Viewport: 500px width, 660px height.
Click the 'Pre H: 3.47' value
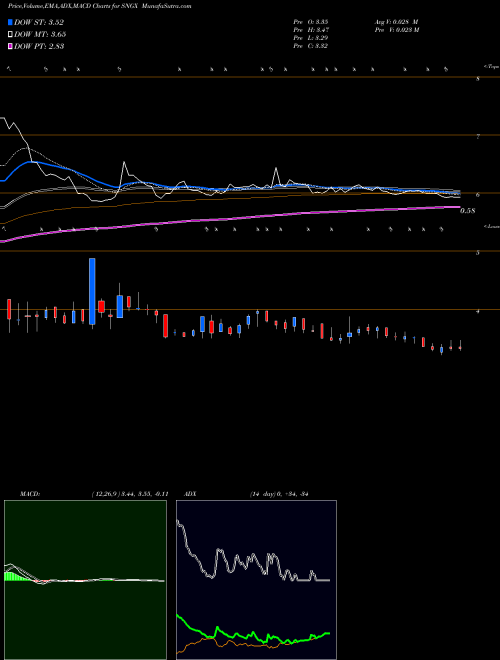pyautogui.click(x=311, y=30)
